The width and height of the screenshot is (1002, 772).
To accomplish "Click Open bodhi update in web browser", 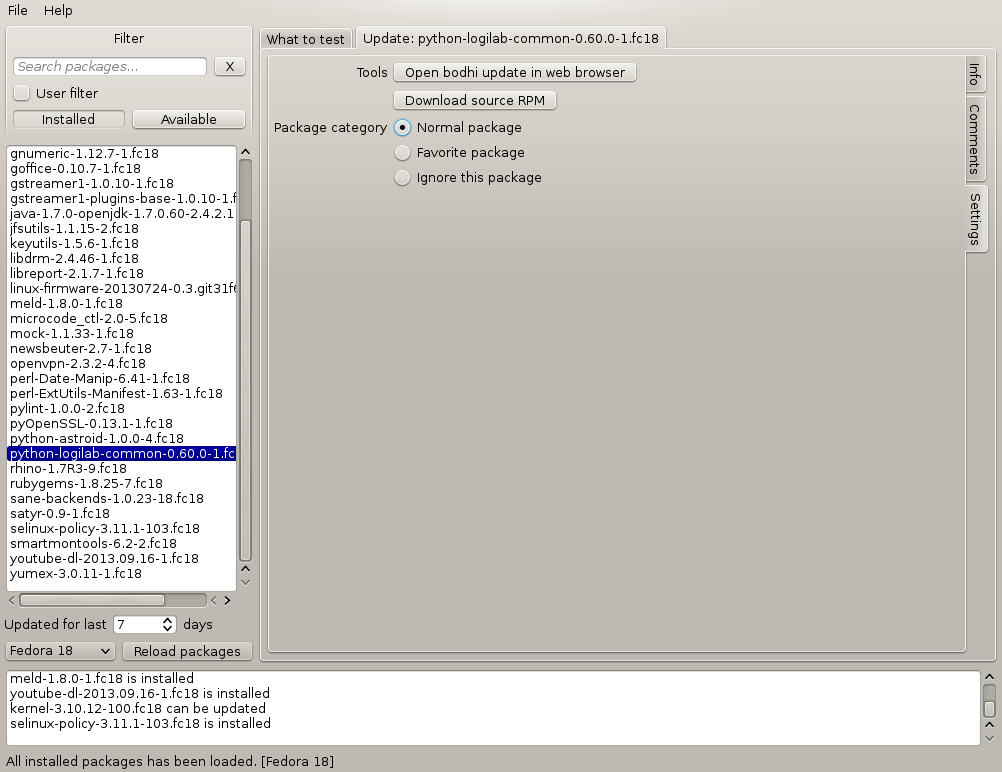I will click(x=515, y=72).
